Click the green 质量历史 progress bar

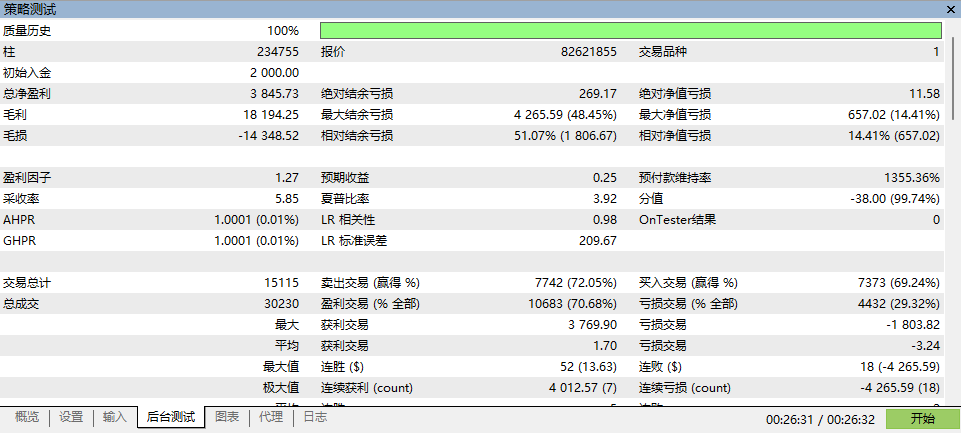click(x=631, y=31)
